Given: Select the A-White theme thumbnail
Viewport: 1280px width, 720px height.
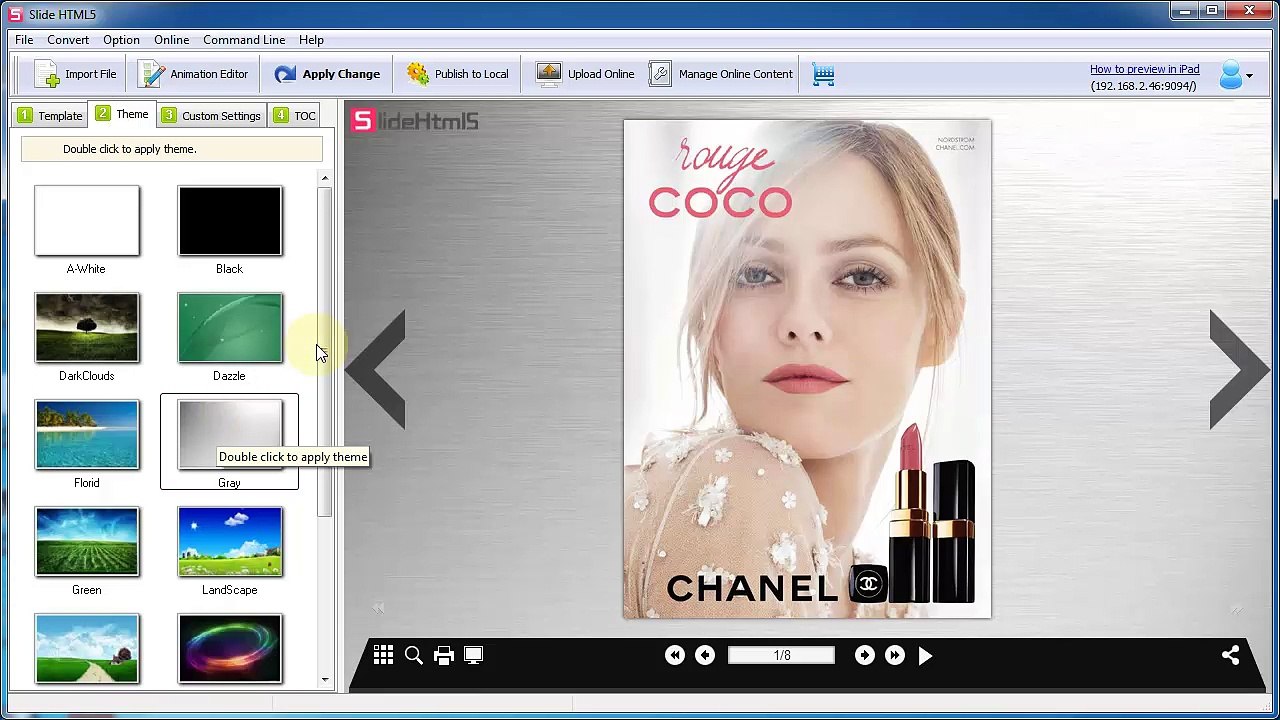Looking at the screenshot, I should click(87, 221).
